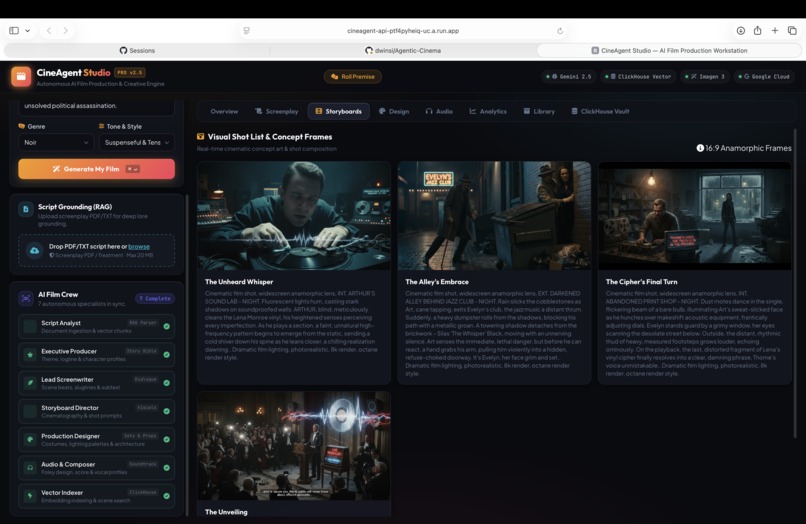Click The Cipher's Final Turn title text
The height and width of the screenshot is (524, 806).
coord(642,282)
